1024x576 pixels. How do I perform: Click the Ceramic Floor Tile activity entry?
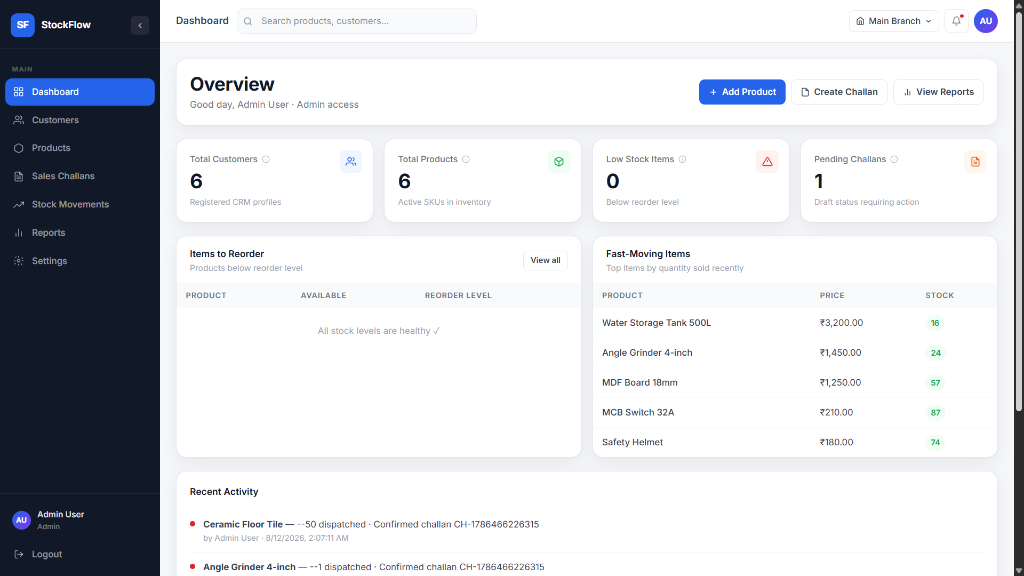586,531
